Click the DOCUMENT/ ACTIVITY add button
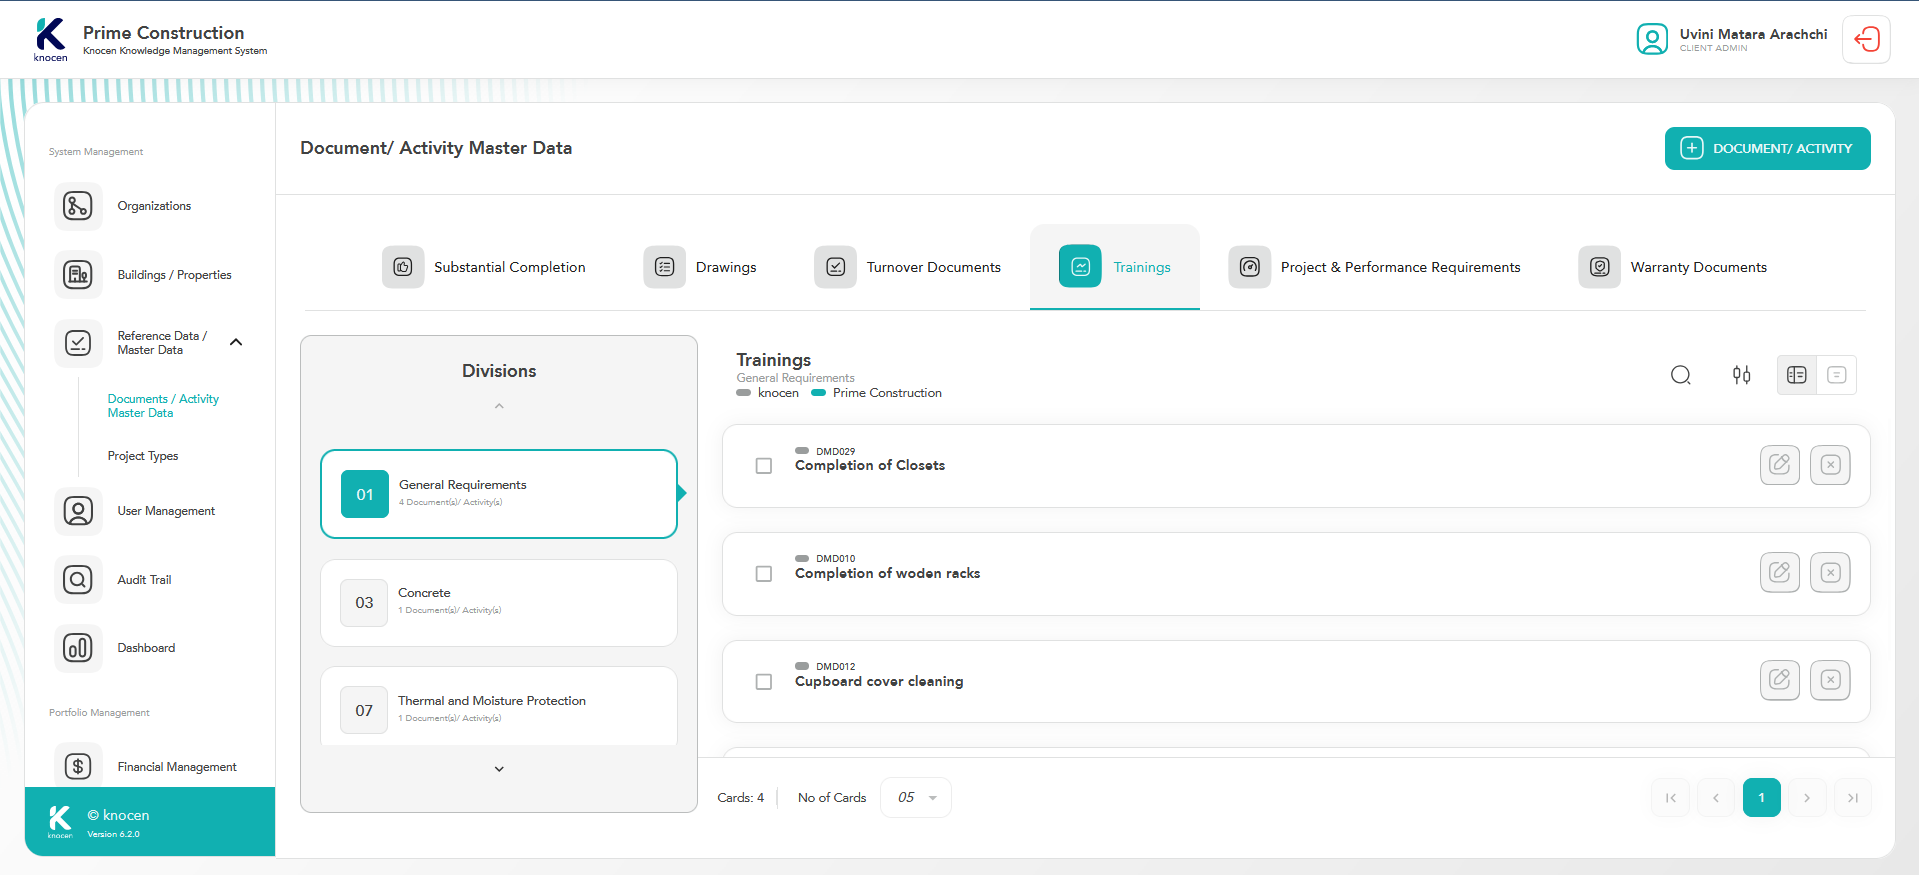The image size is (1919, 875). (x=1767, y=149)
